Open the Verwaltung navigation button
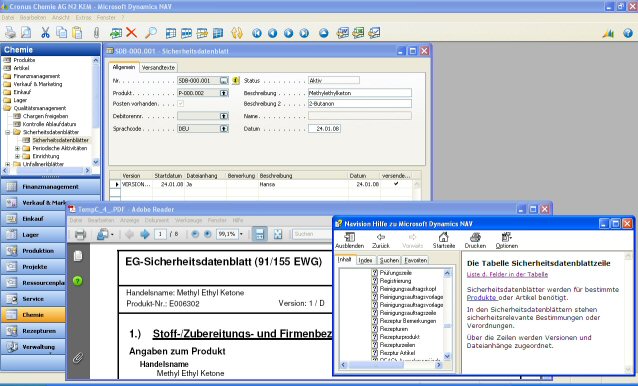 [33, 347]
